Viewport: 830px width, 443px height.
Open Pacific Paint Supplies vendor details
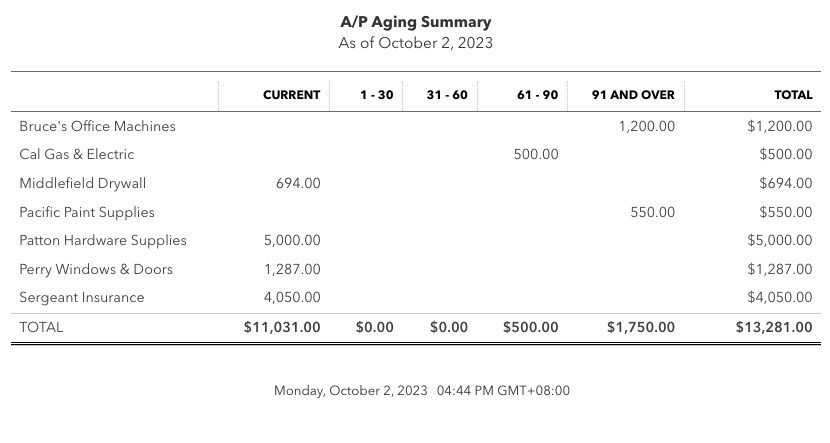87,212
